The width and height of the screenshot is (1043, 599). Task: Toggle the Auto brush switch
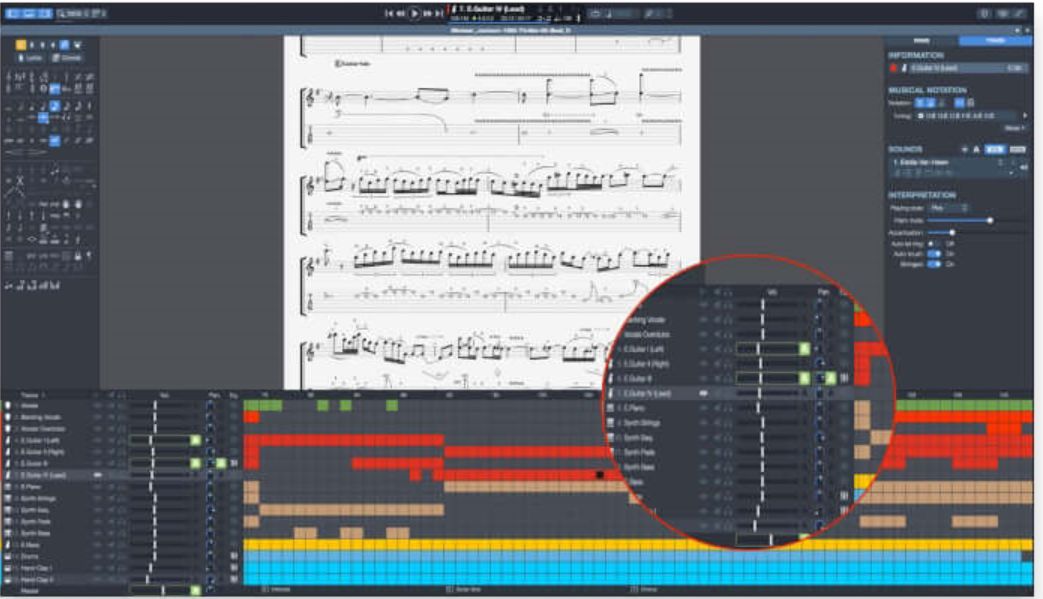[x=933, y=254]
